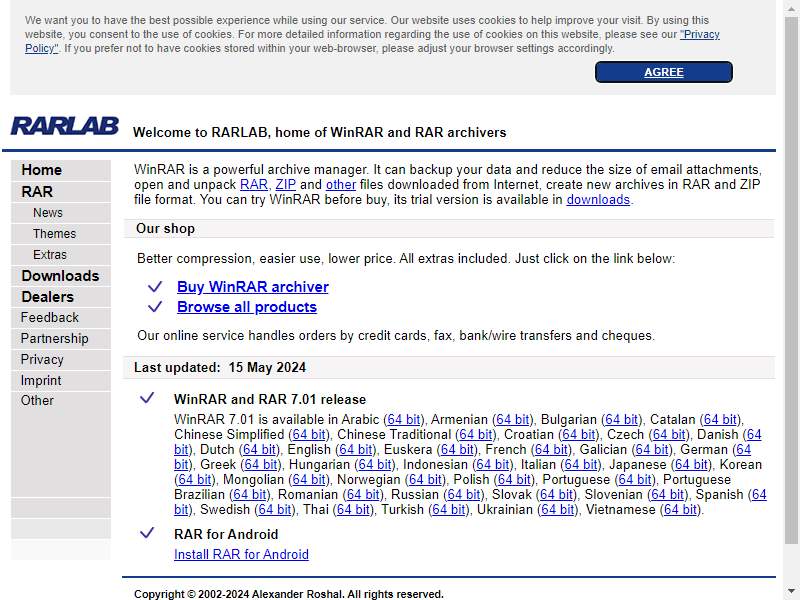Image resolution: width=800 pixels, height=600 pixels.
Task: Go to Home in the sidebar
Action: (x=41, y=170)
